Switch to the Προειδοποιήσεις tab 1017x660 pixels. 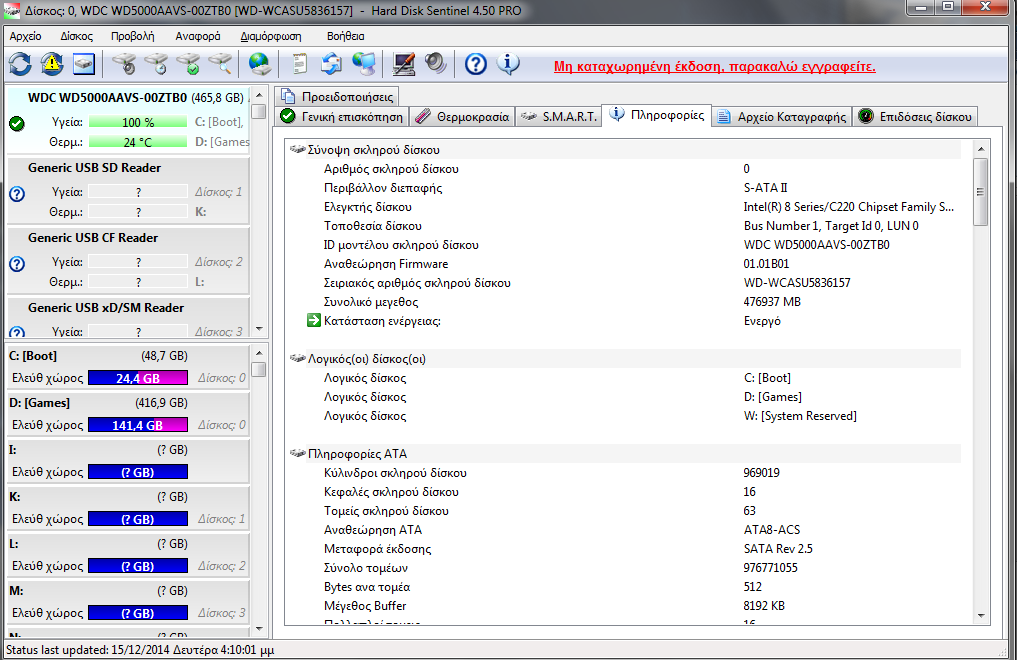click(x=337, y=97)
